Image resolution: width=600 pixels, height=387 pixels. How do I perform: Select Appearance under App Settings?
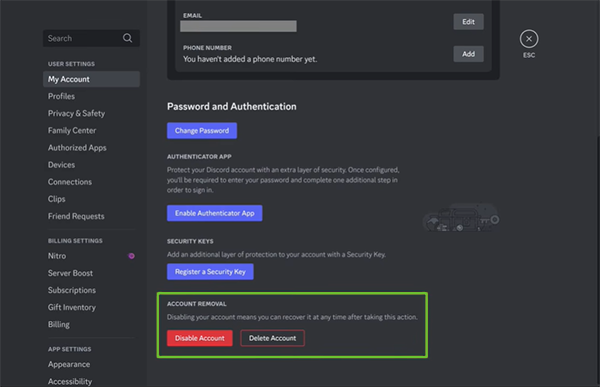tap(91, 364)
